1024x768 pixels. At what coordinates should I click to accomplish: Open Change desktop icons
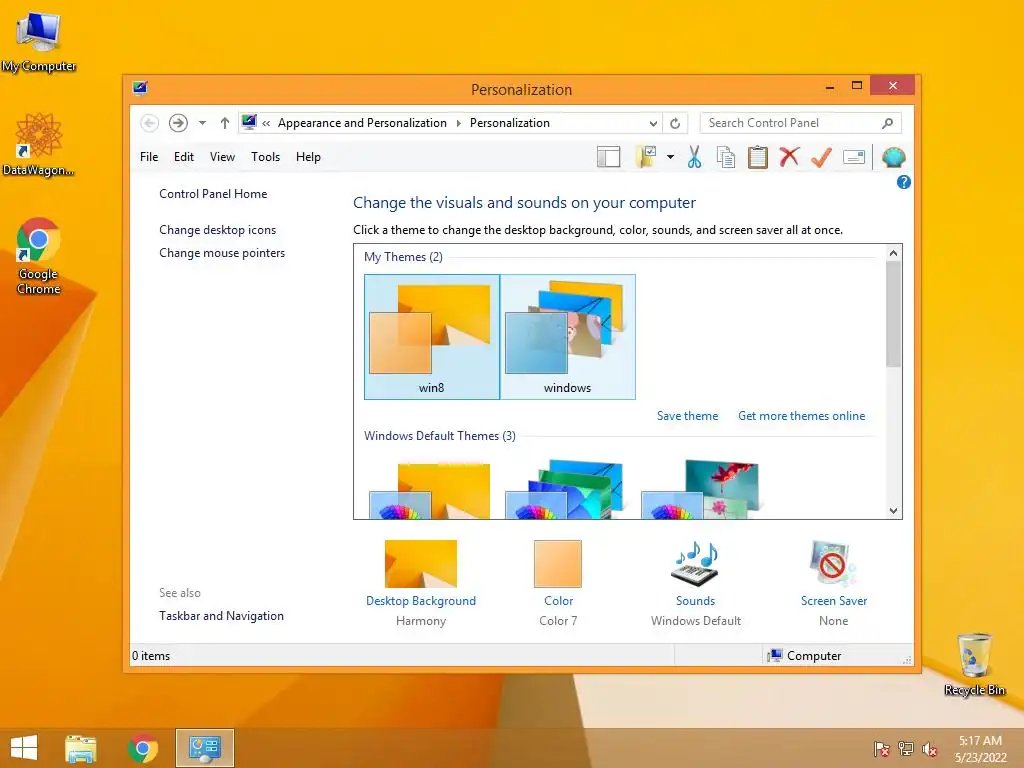(217, 230)
